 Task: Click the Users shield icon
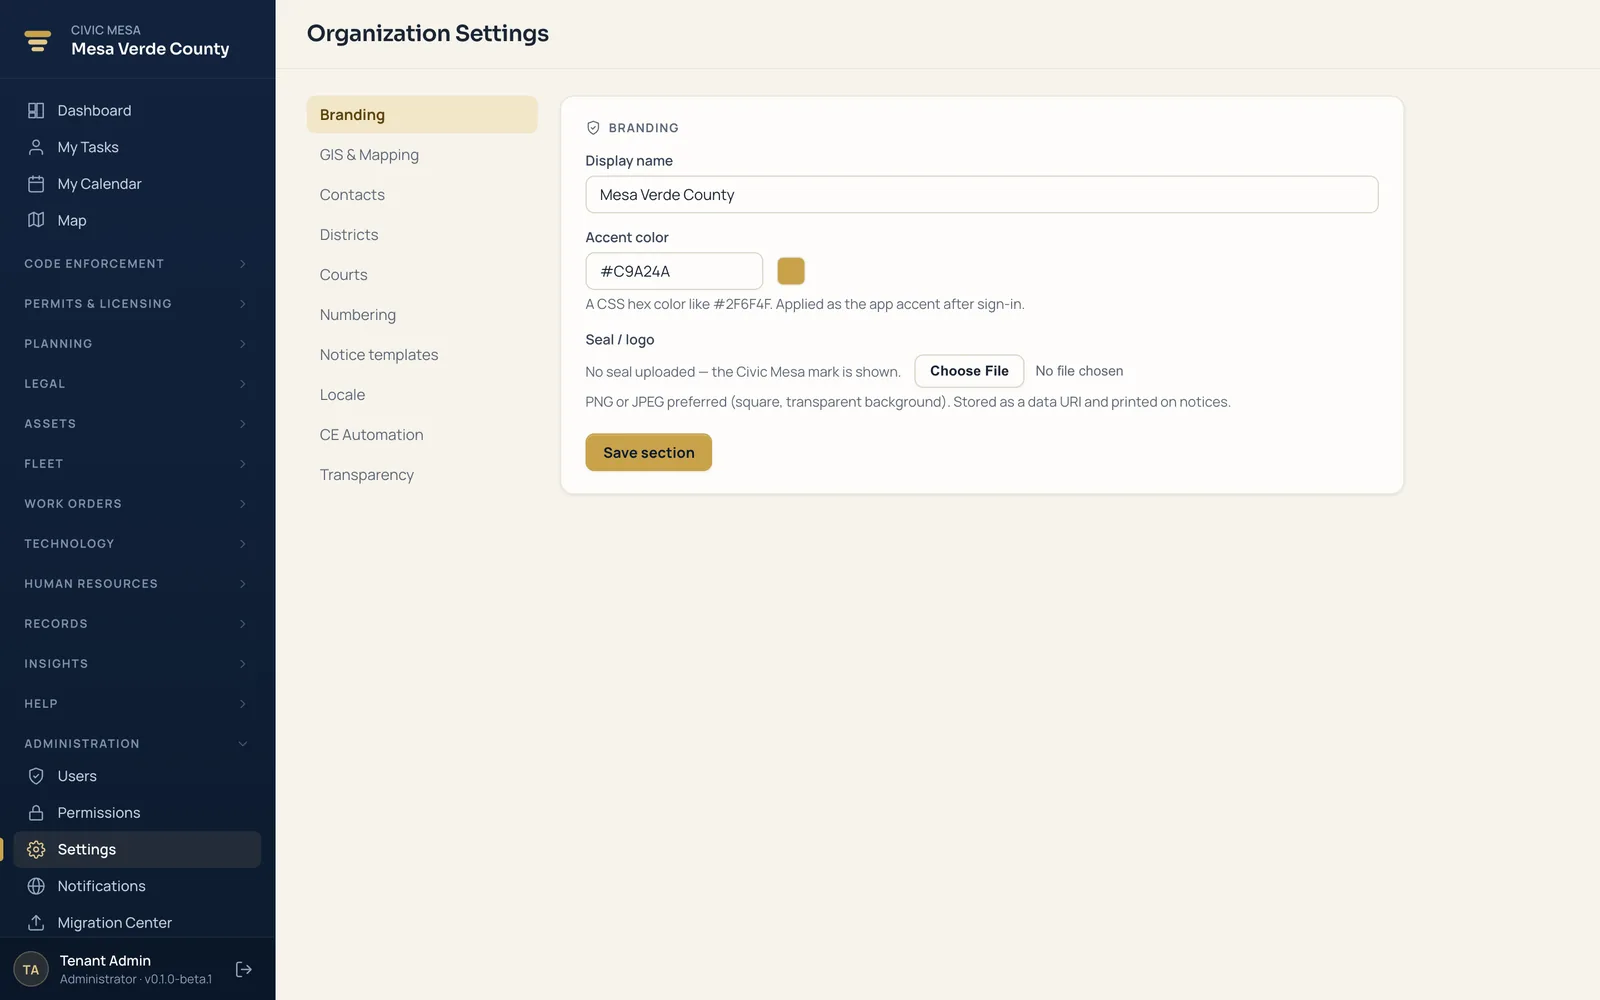(36, 776)
